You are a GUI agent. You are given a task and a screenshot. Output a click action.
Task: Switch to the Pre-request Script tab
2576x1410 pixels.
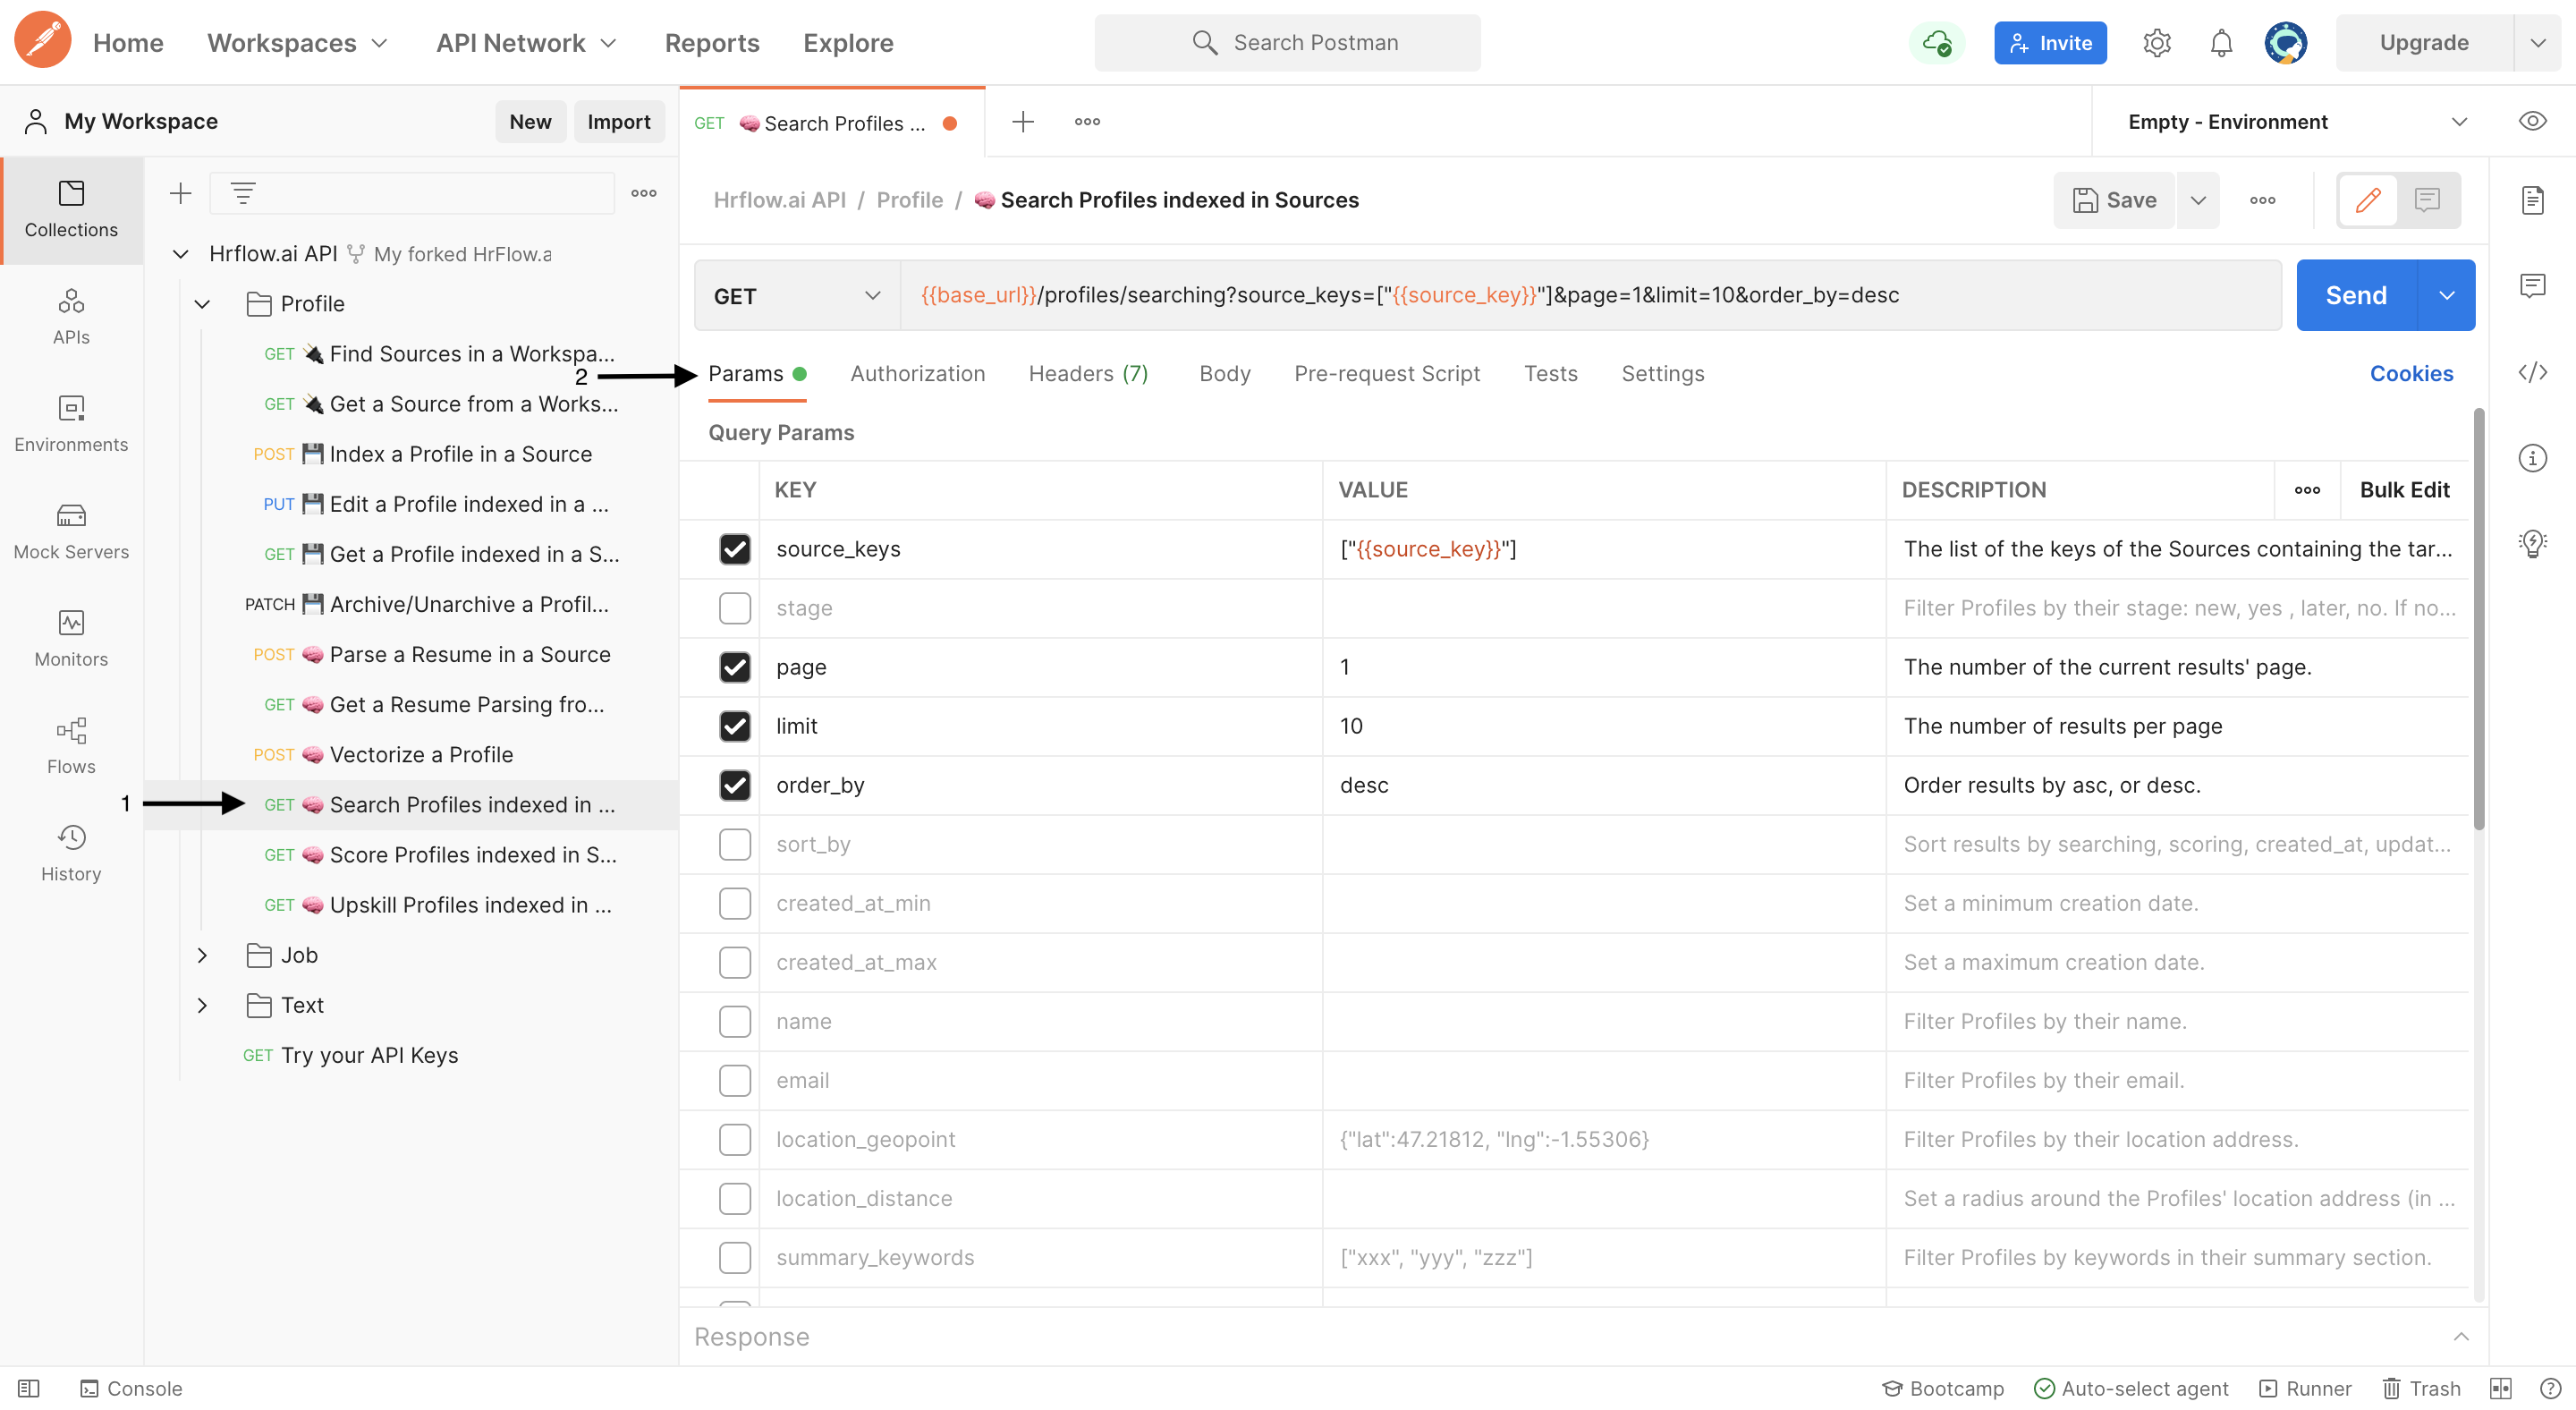tap(1386, 373)
